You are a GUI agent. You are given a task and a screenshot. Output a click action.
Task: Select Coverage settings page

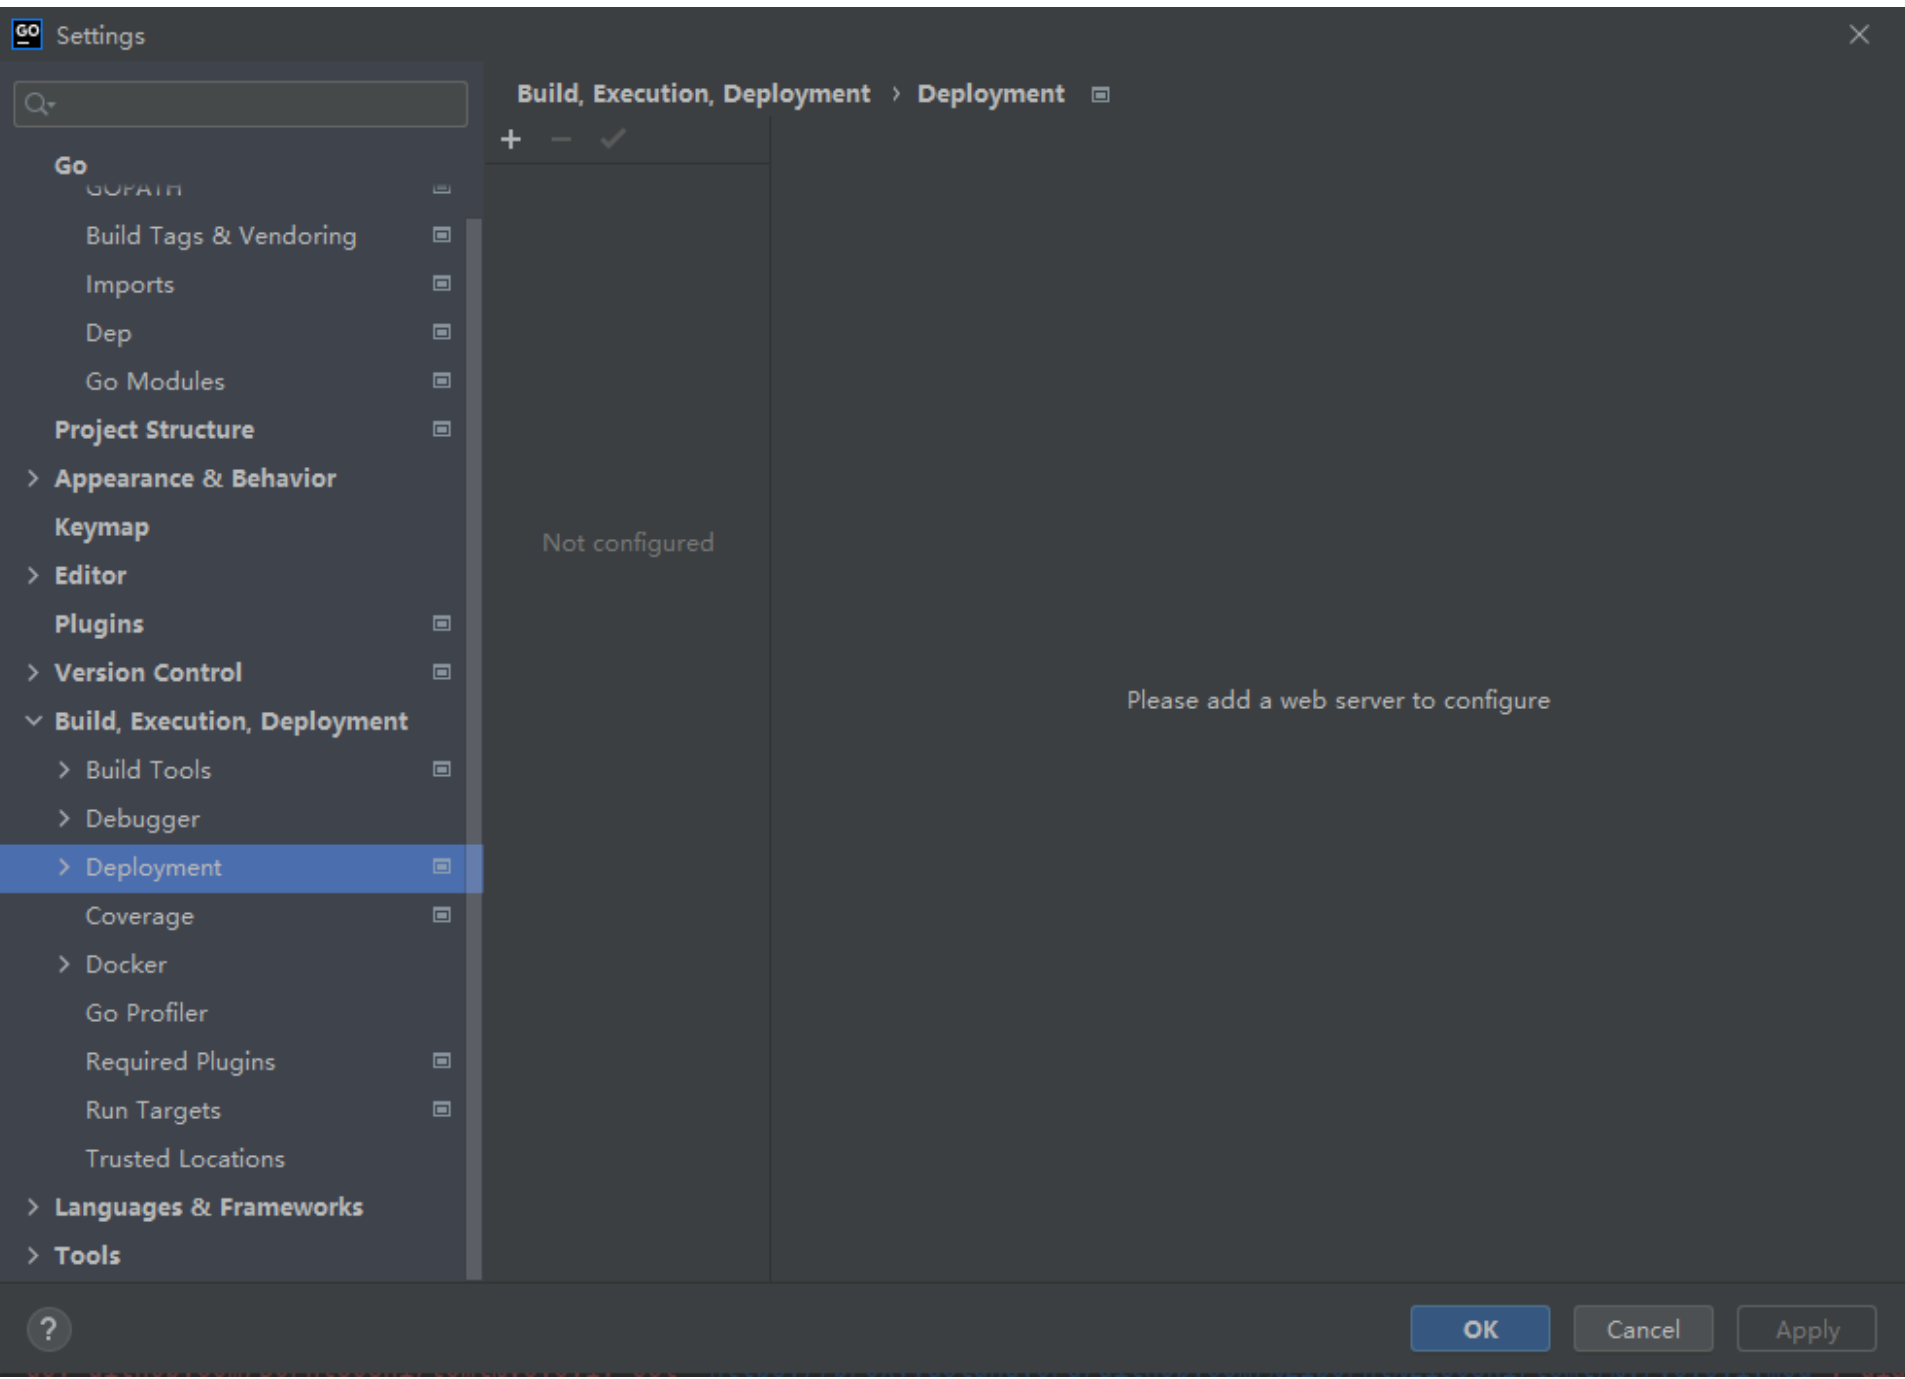[x=139, y=916]
